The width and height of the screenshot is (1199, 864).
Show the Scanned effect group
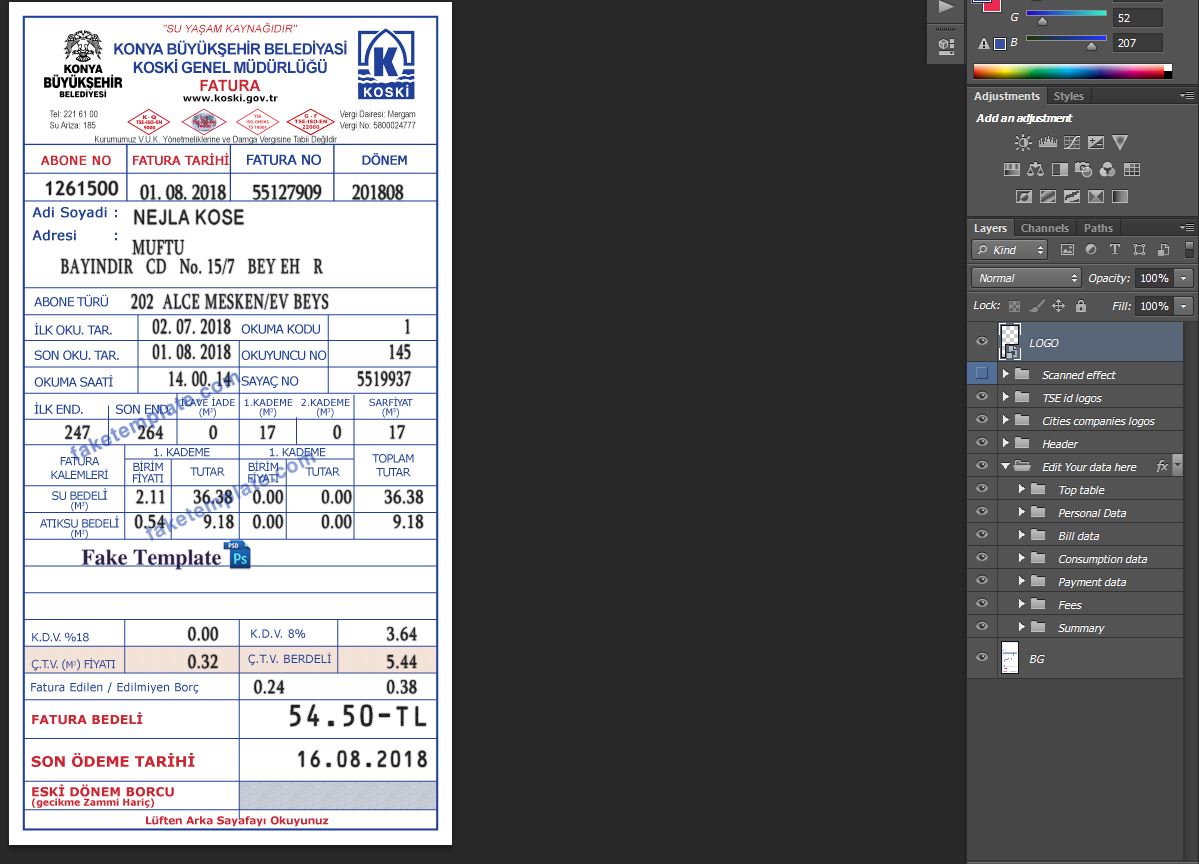981,374
